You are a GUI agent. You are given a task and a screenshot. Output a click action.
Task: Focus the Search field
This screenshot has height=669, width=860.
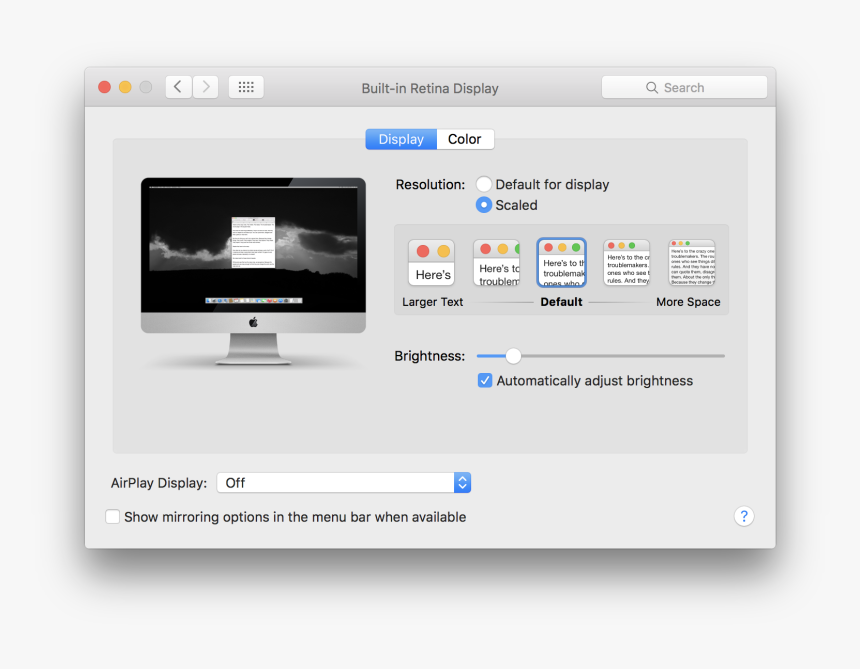pos(684,87)
